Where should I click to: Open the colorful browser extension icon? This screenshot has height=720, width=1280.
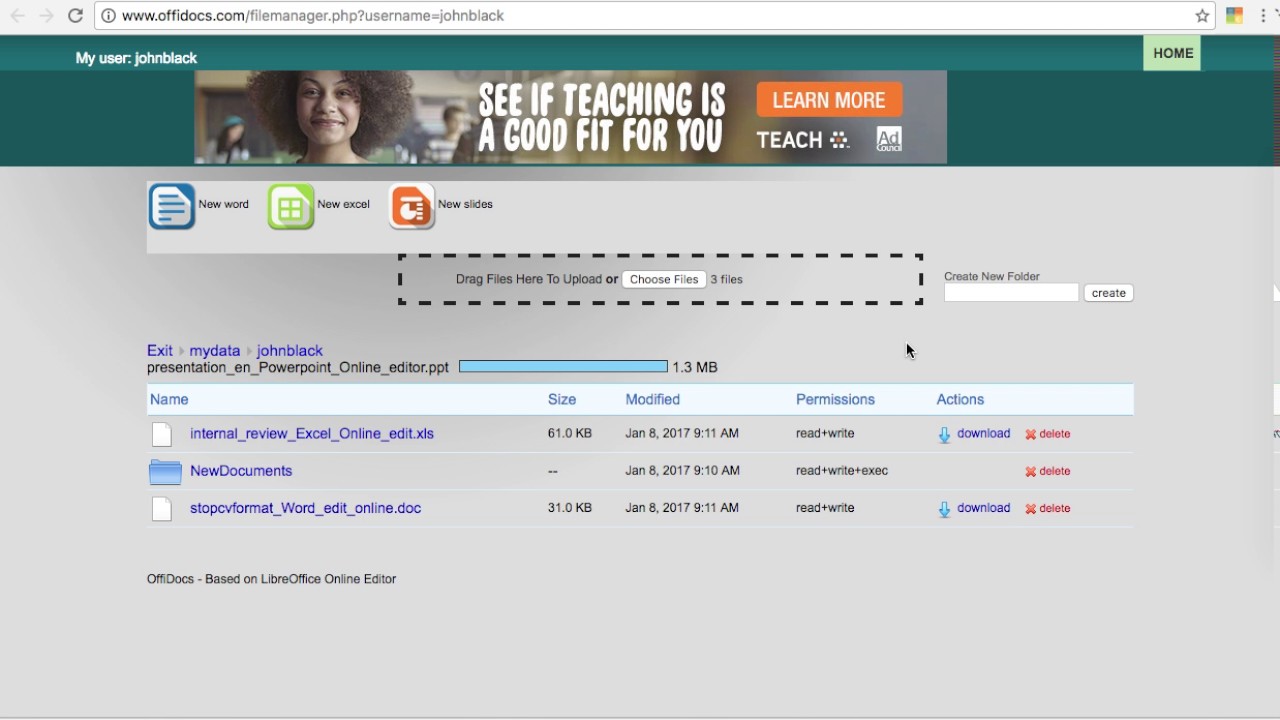[1235, 16]
